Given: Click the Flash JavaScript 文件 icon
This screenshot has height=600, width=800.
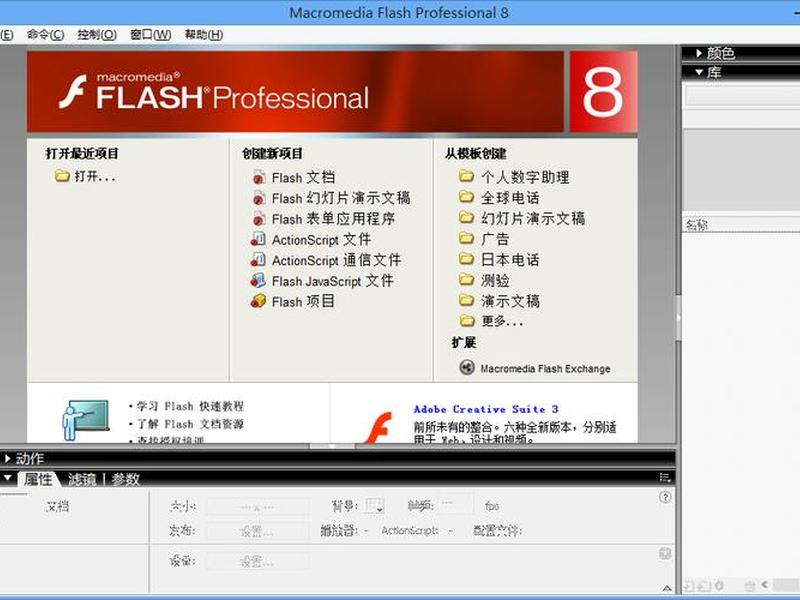Looking at the screenshot, I should [x=258, y=281].
